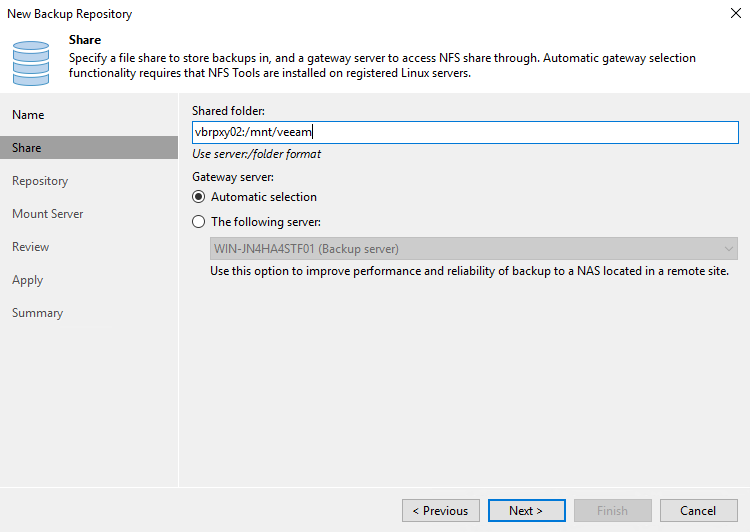Click the Finish button
This screenshot has width=750, height=532.
(x=612, y=511)
